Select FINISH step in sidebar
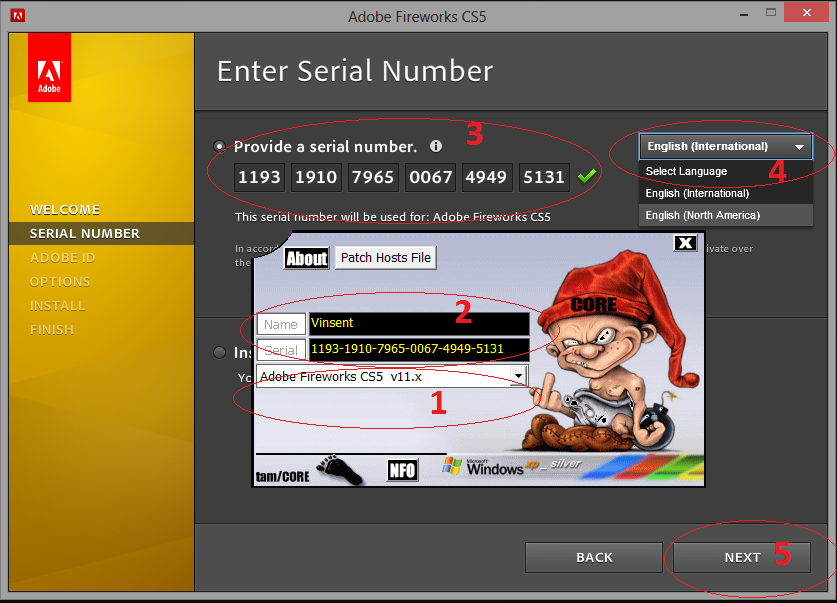The image size is (837, 603). coord(52,330)
